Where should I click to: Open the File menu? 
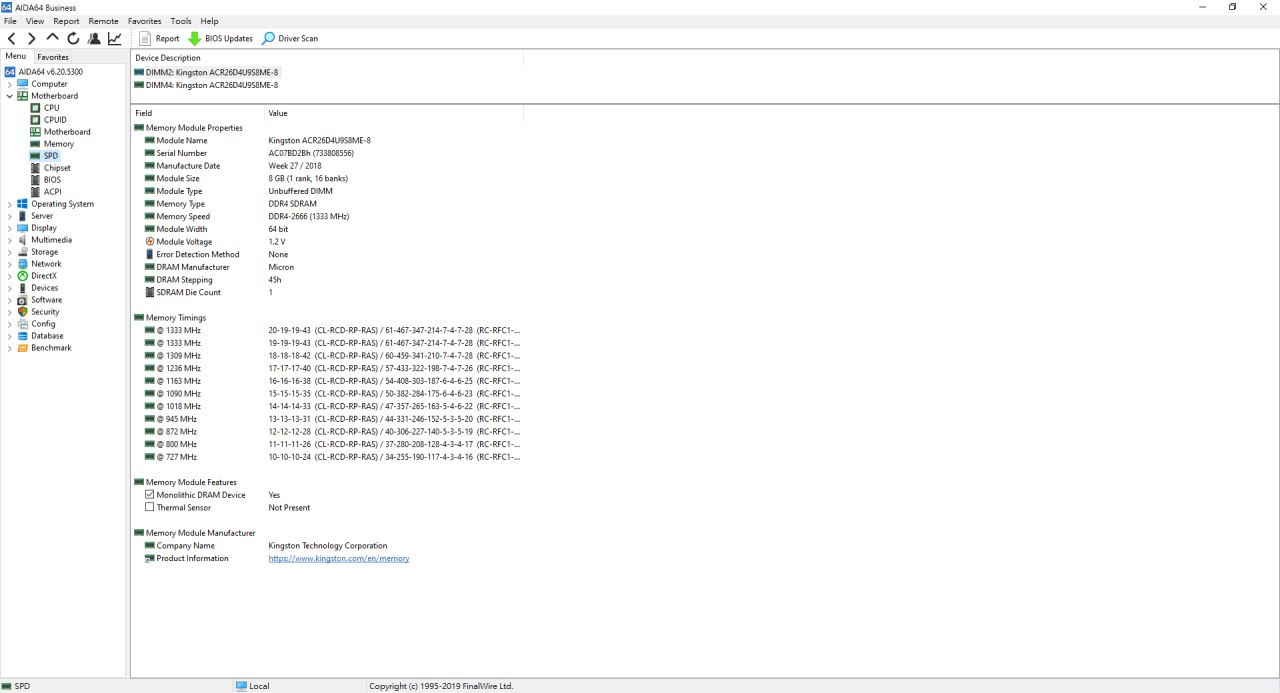(x=10, y=21)
